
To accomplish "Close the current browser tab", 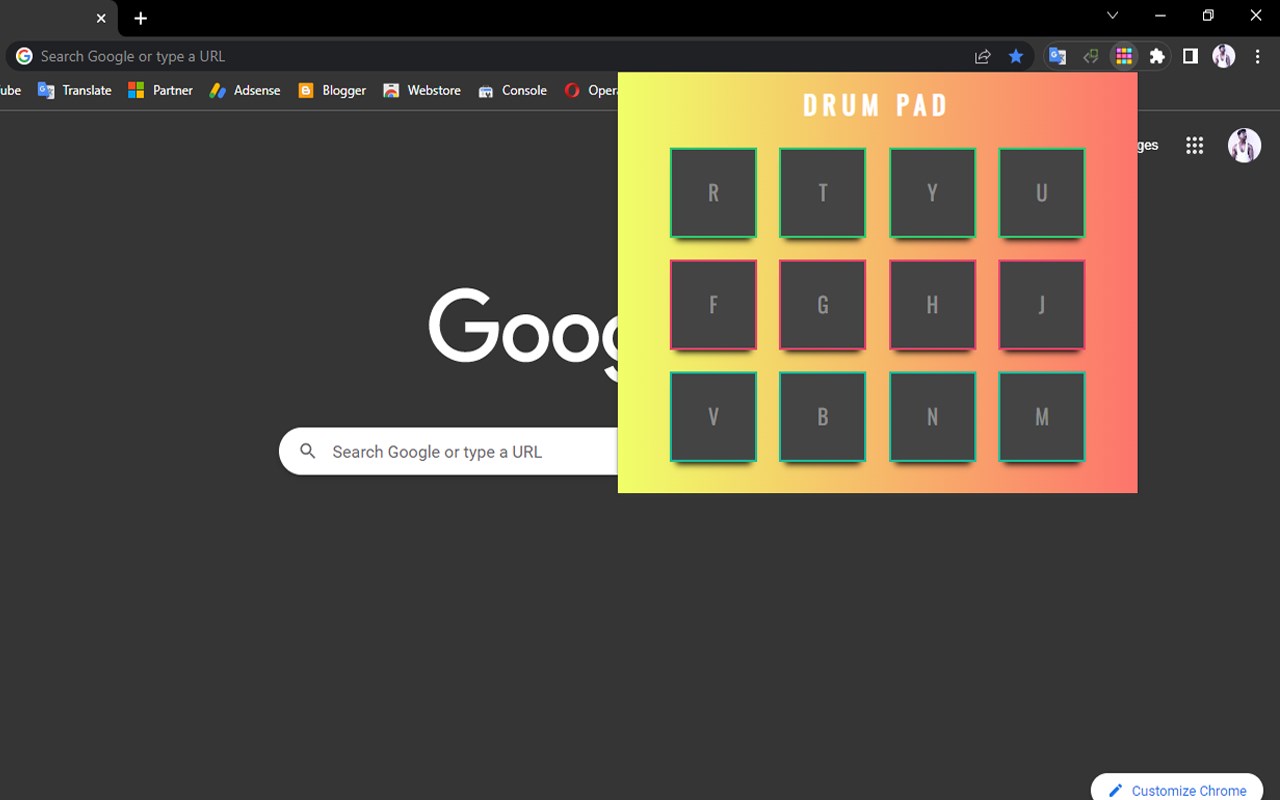I will pyautogui.click(x=101, y=18).
